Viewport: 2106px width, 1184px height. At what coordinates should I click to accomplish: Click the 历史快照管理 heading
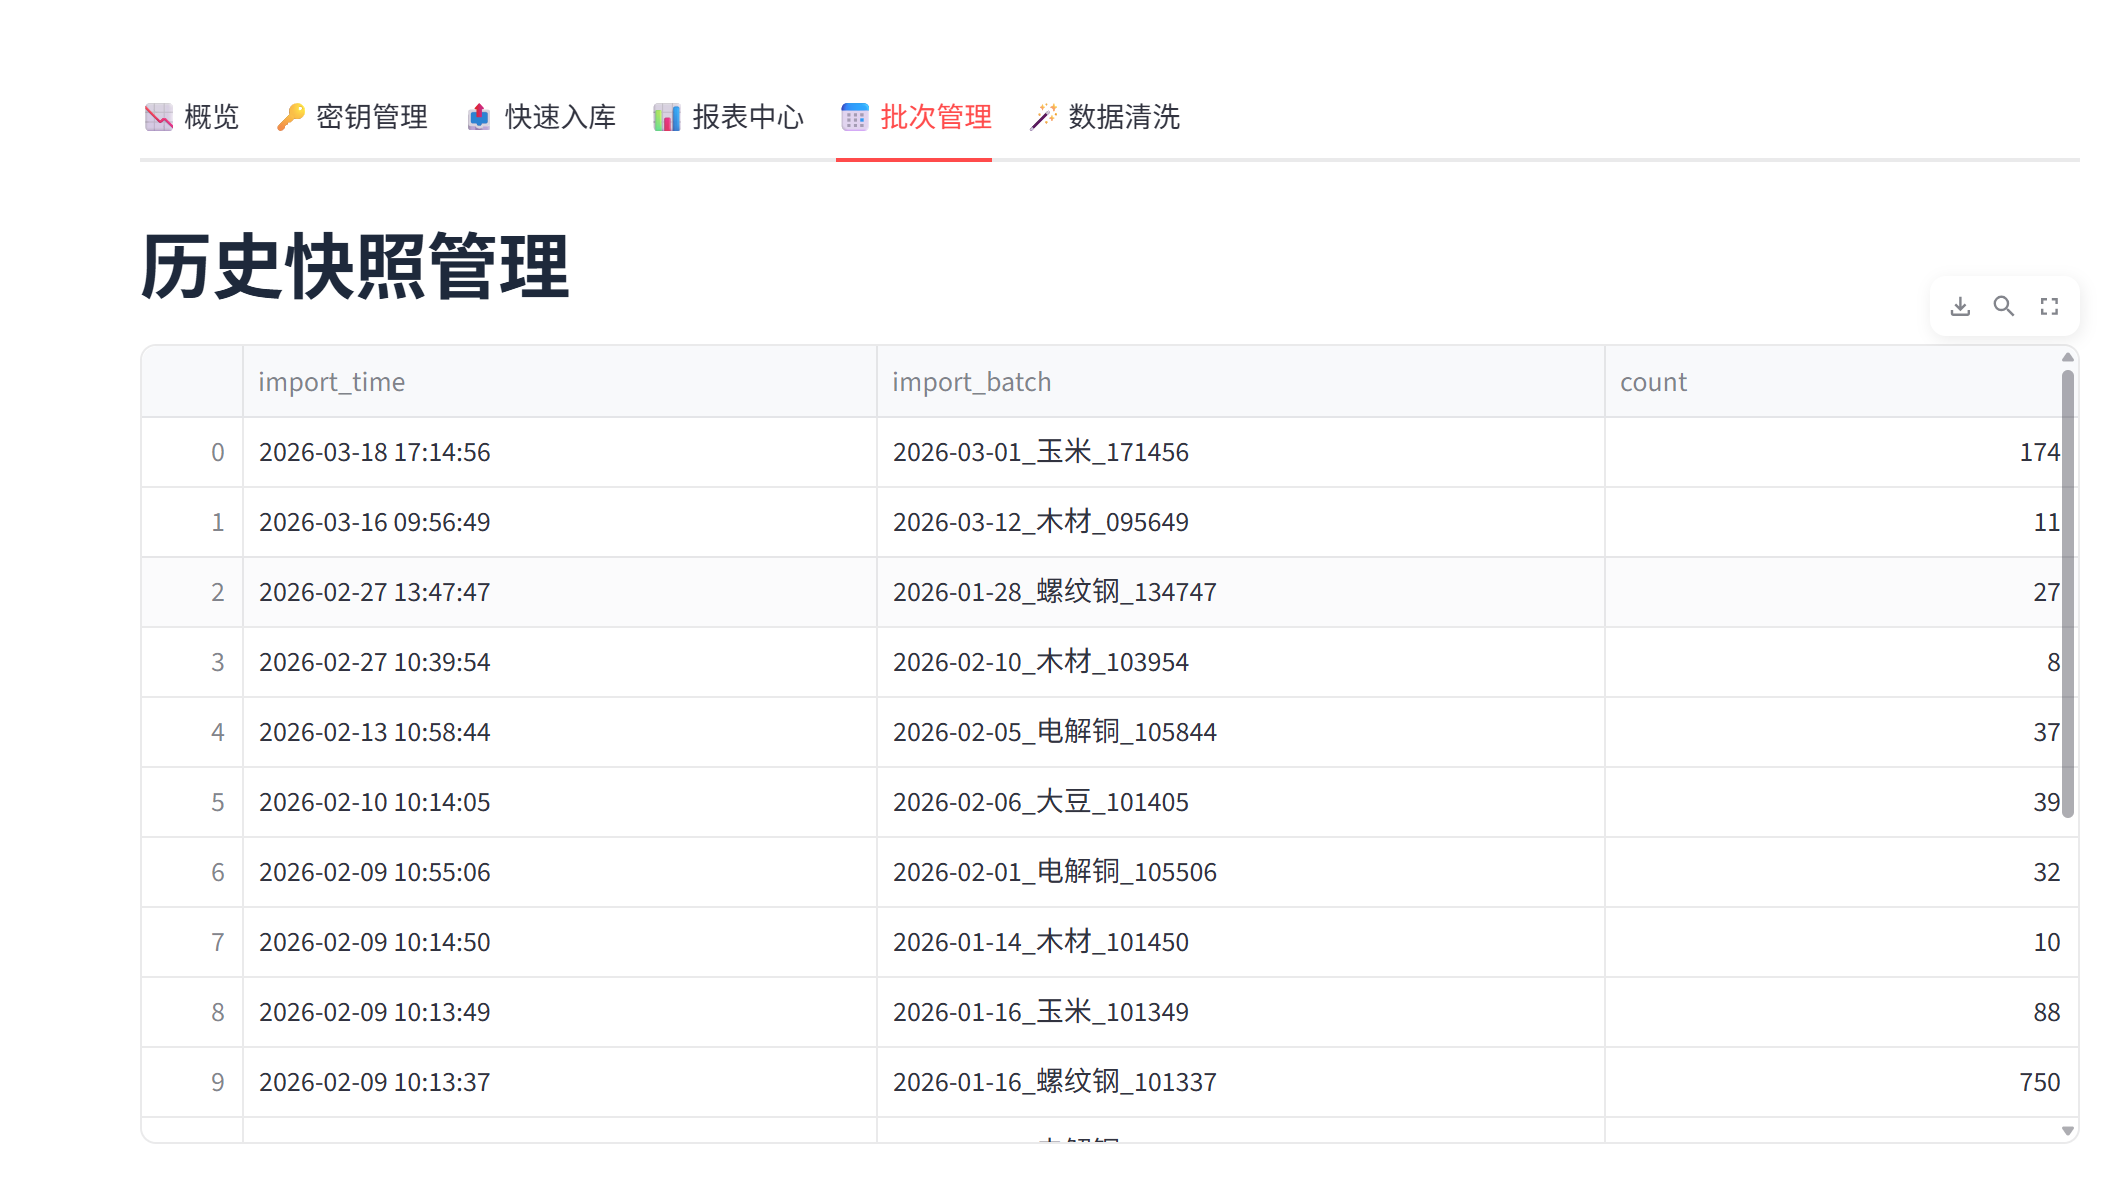tap(355, 267)
